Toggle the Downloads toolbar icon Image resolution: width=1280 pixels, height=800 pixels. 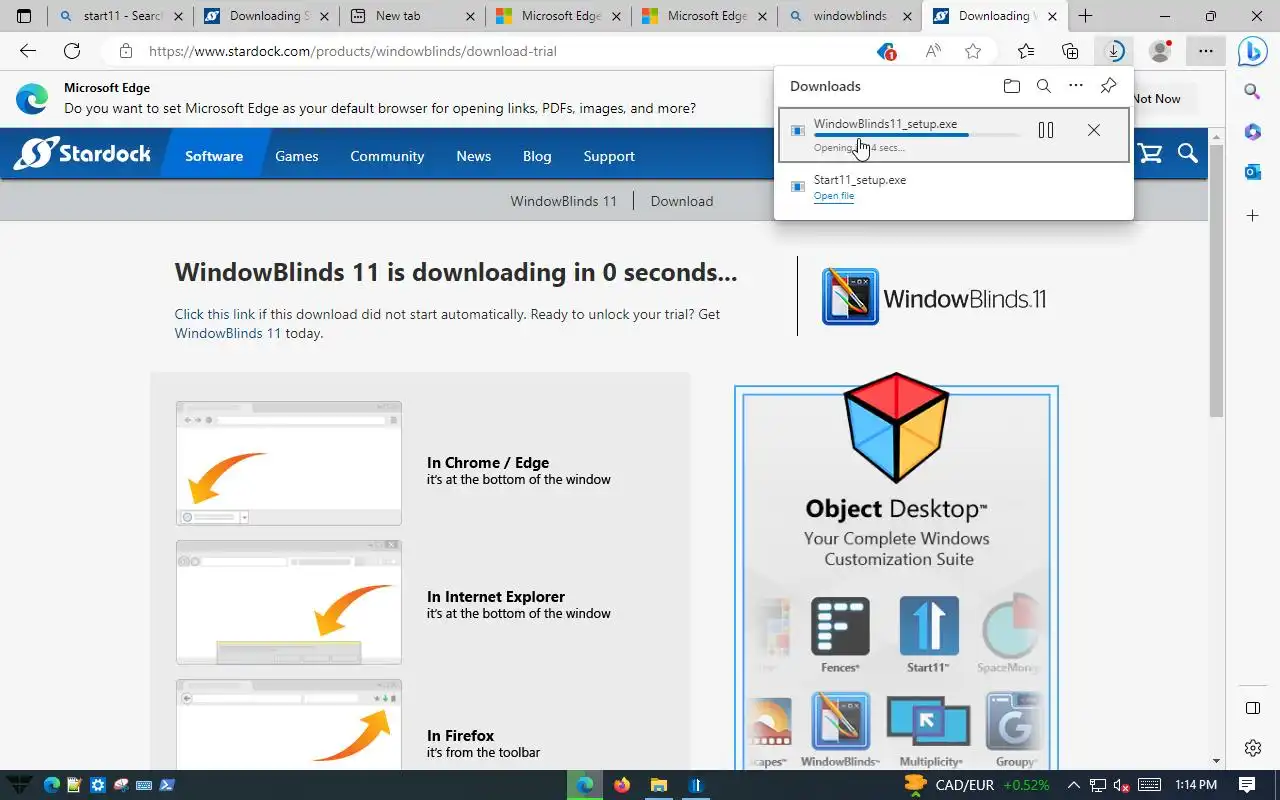click(1113, 51)
